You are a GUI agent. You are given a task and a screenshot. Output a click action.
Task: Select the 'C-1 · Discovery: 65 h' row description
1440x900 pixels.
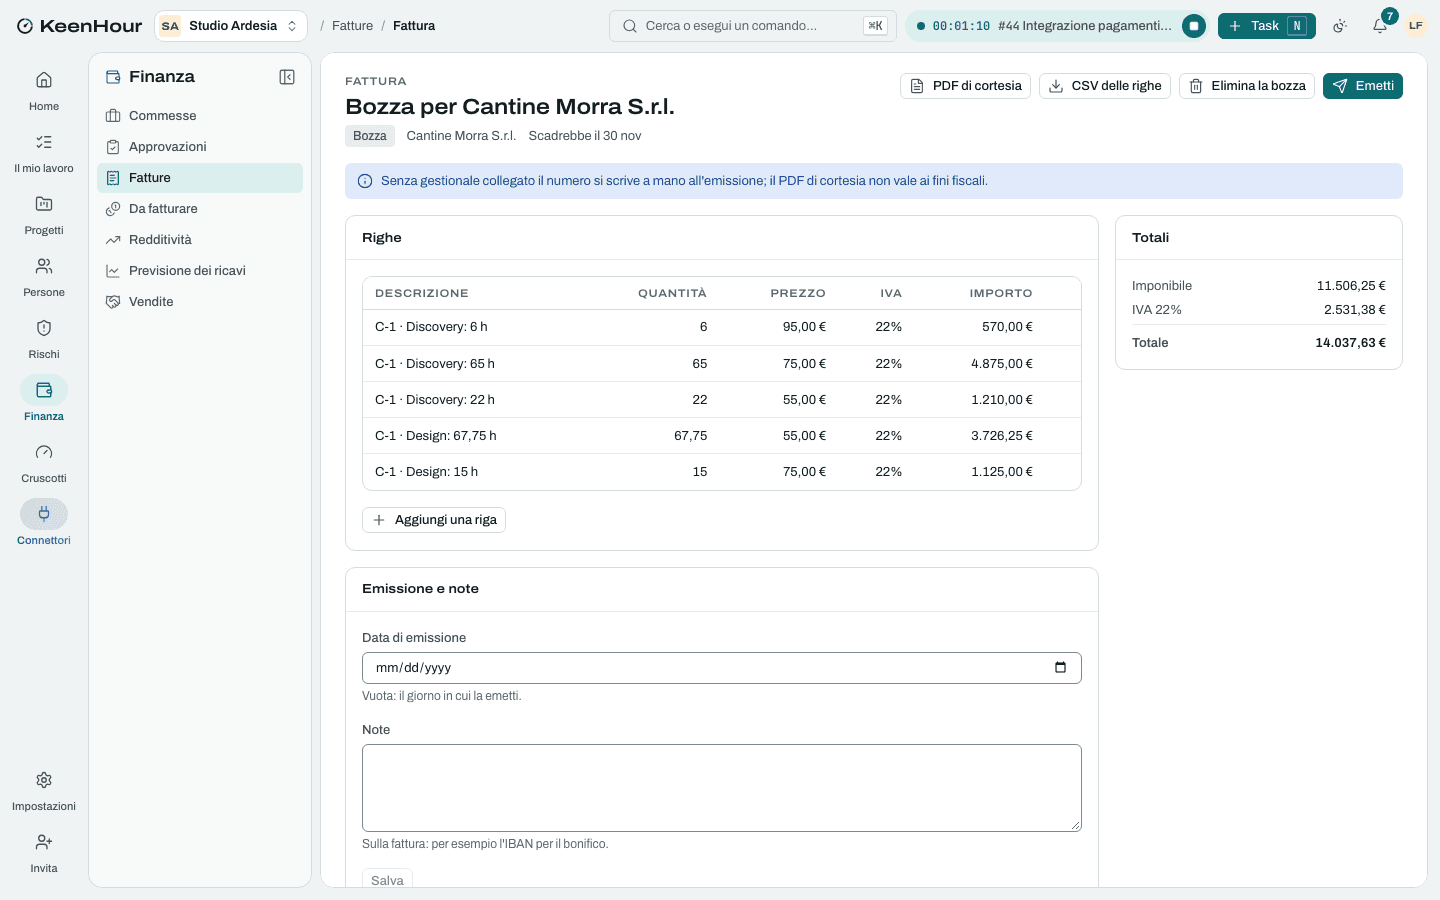[435, 364]
